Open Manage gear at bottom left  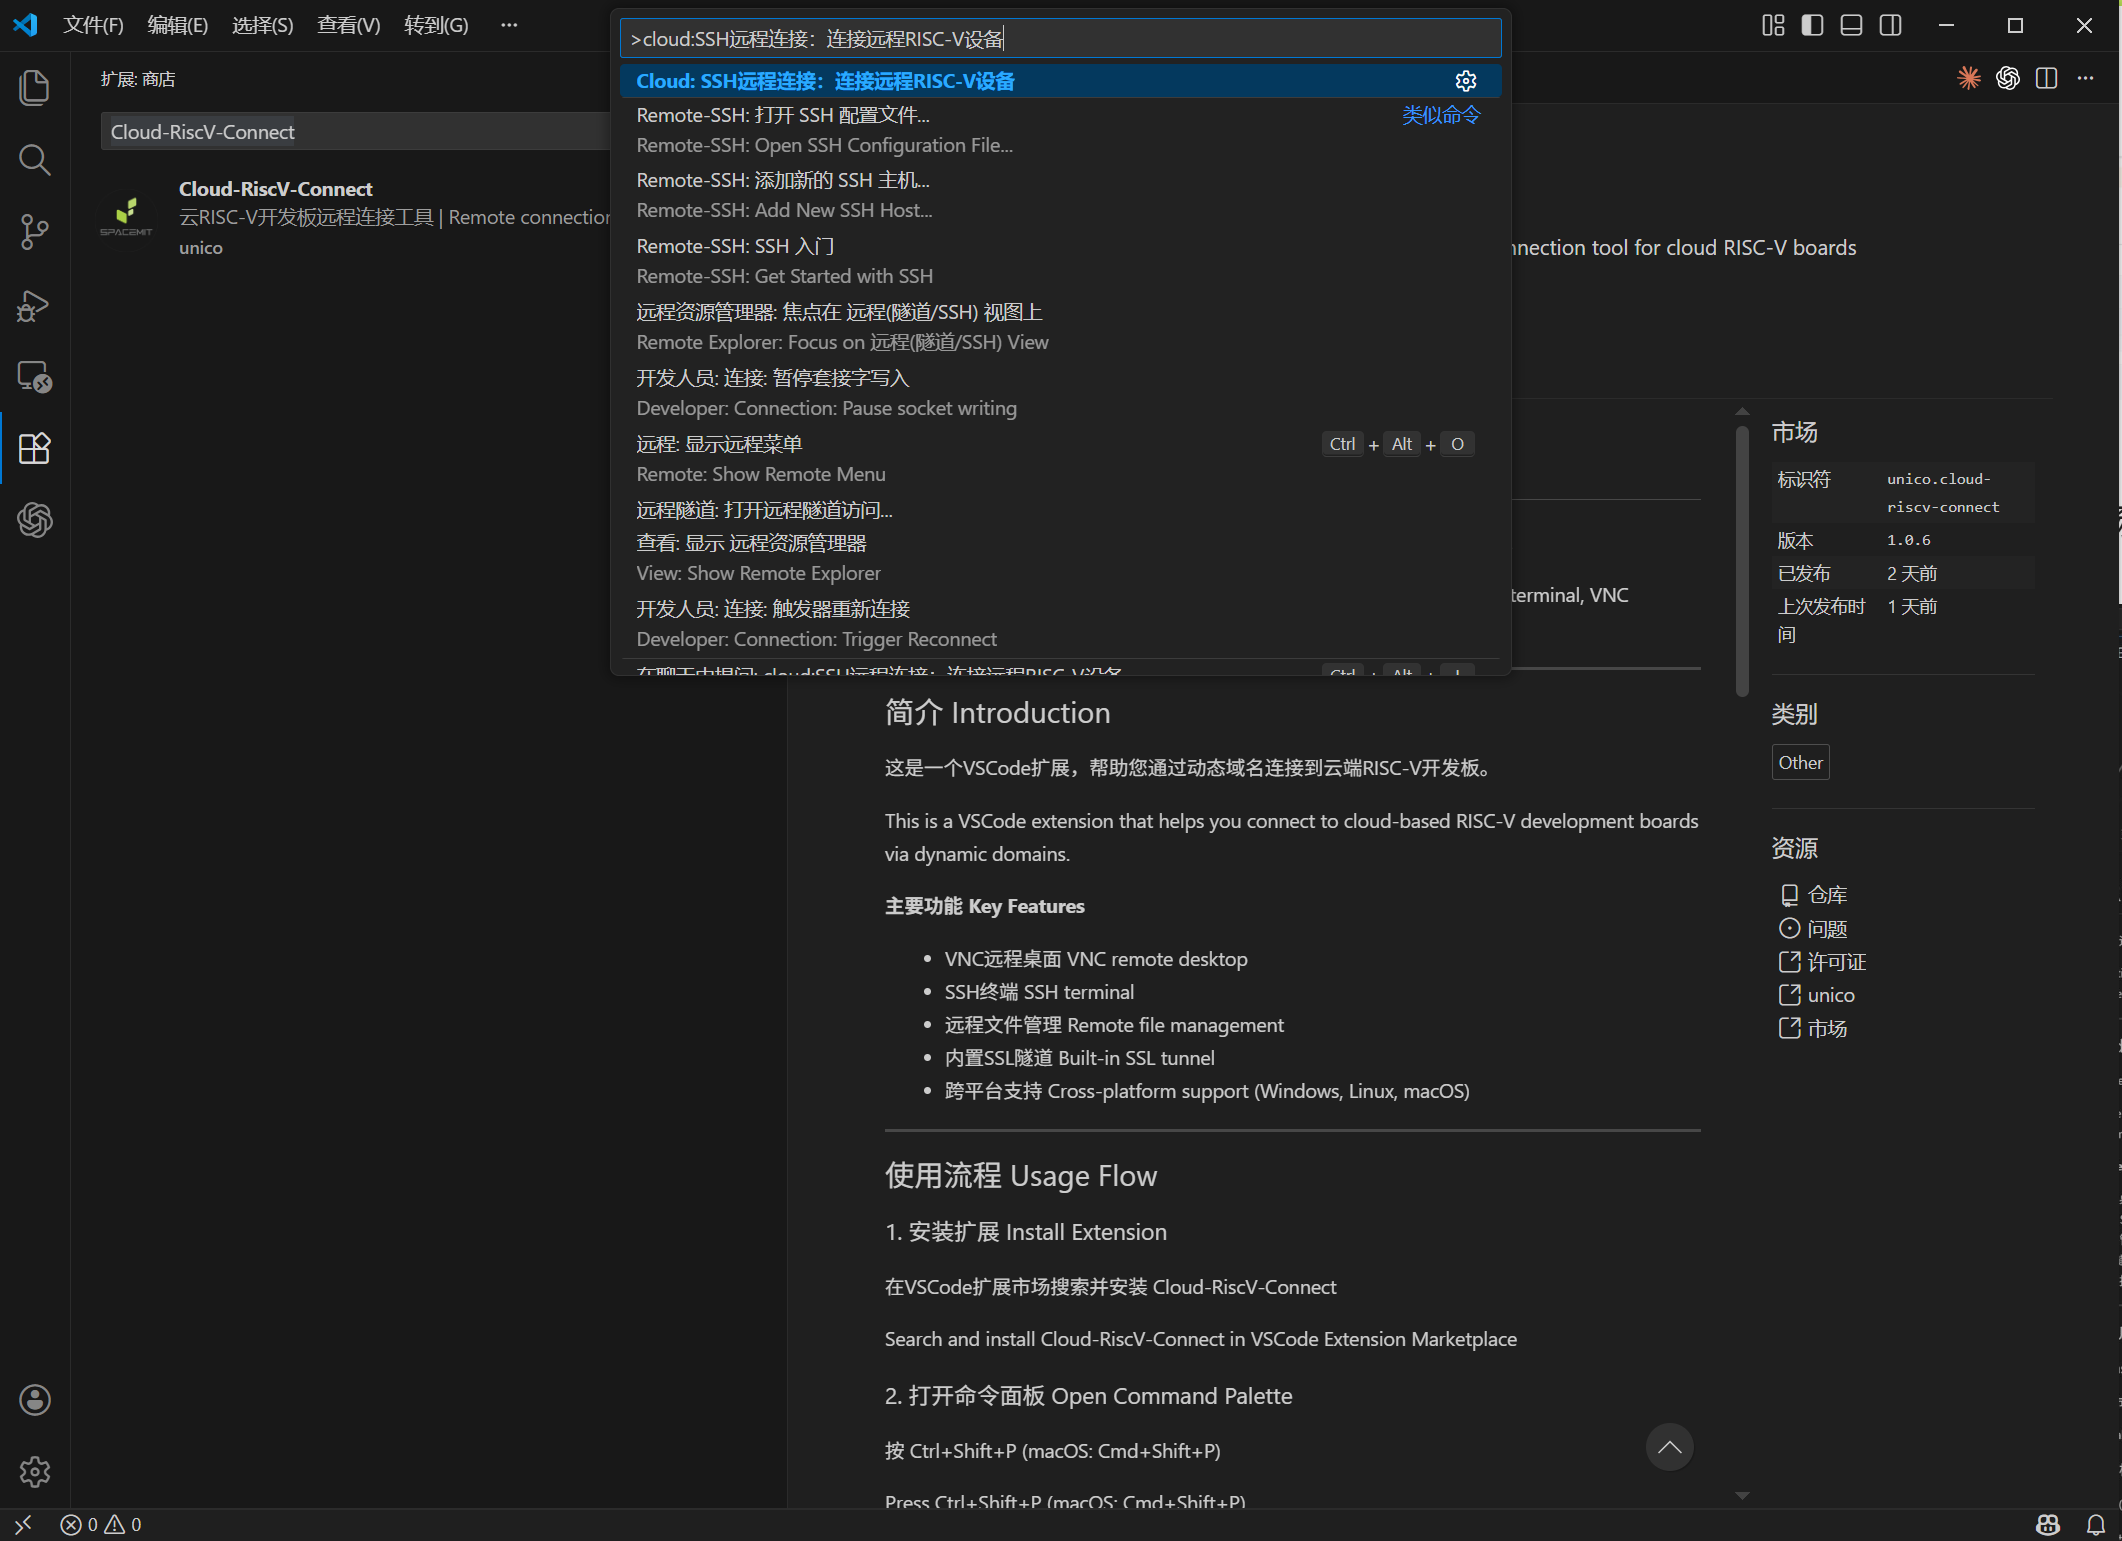coord(34,1472)
